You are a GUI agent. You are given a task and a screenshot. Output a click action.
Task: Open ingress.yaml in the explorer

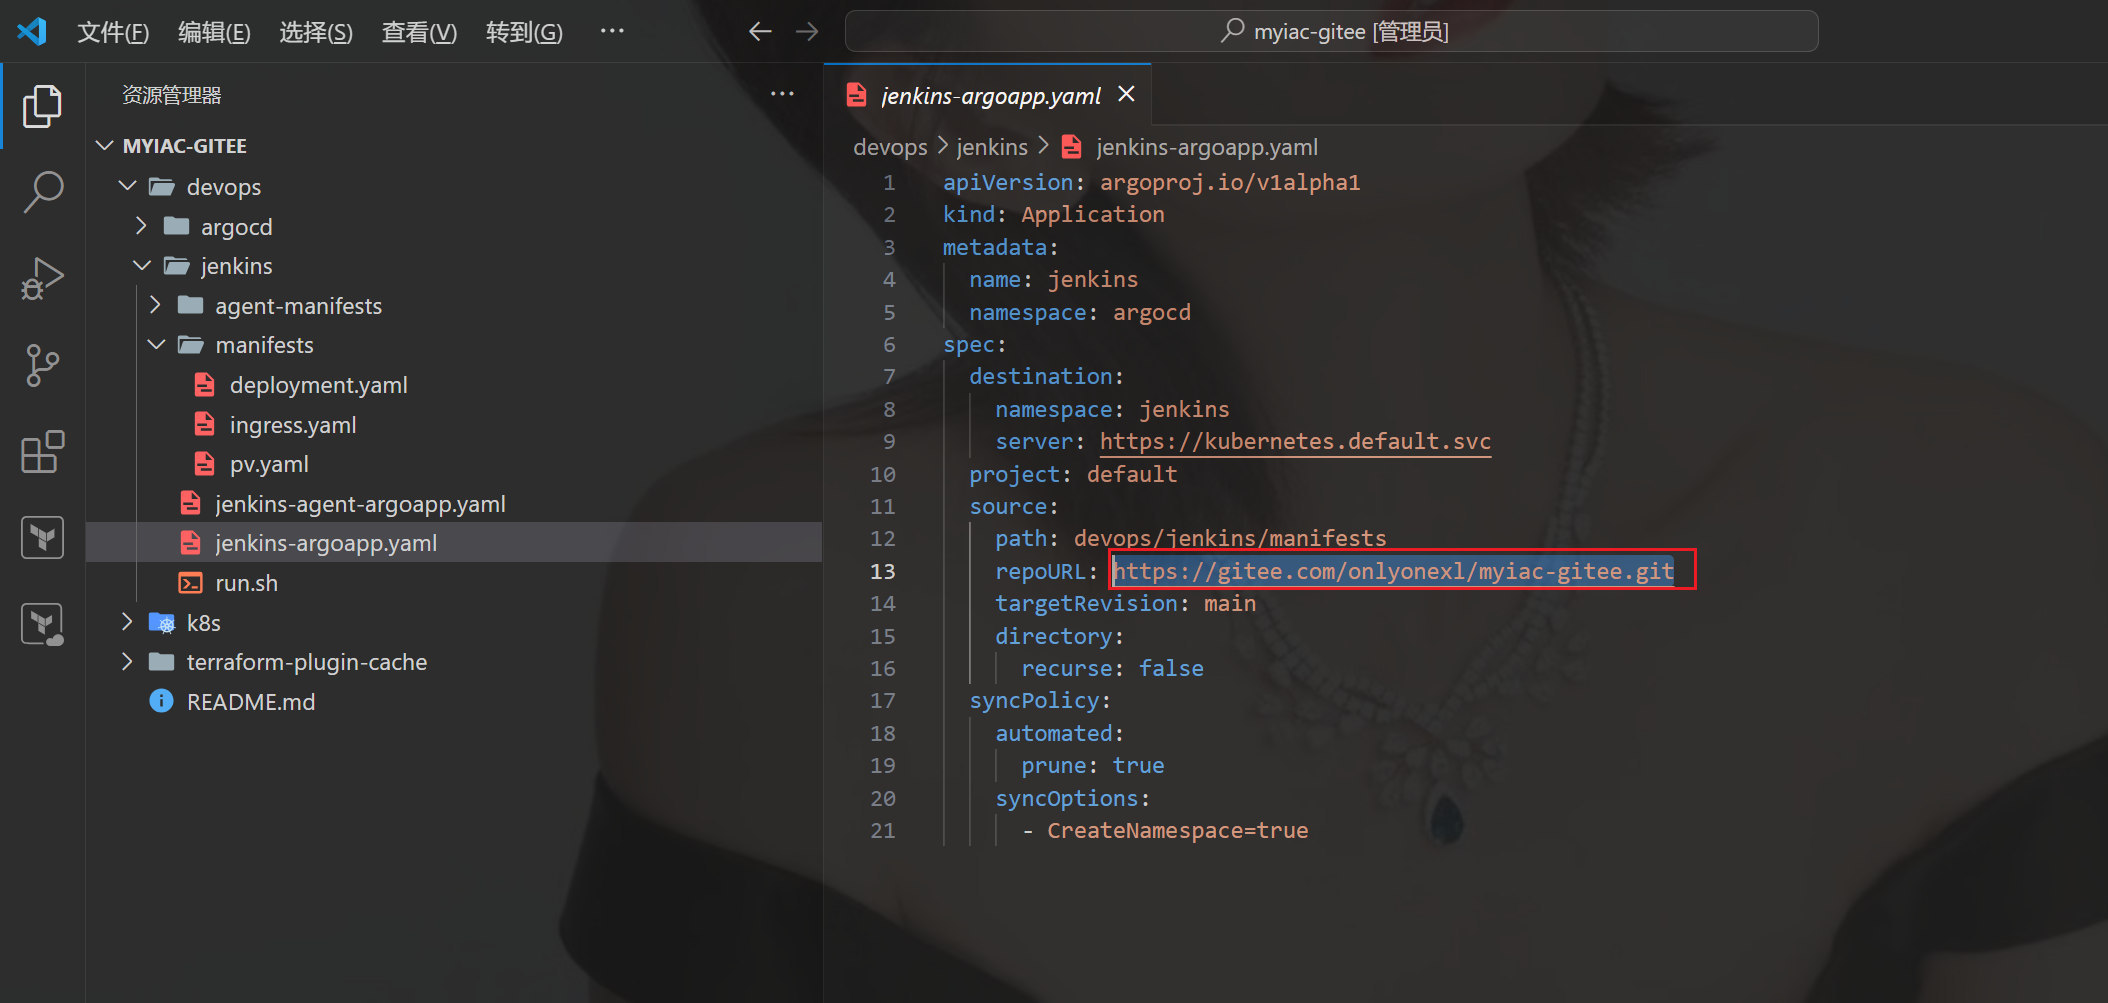tap(293, 425)
